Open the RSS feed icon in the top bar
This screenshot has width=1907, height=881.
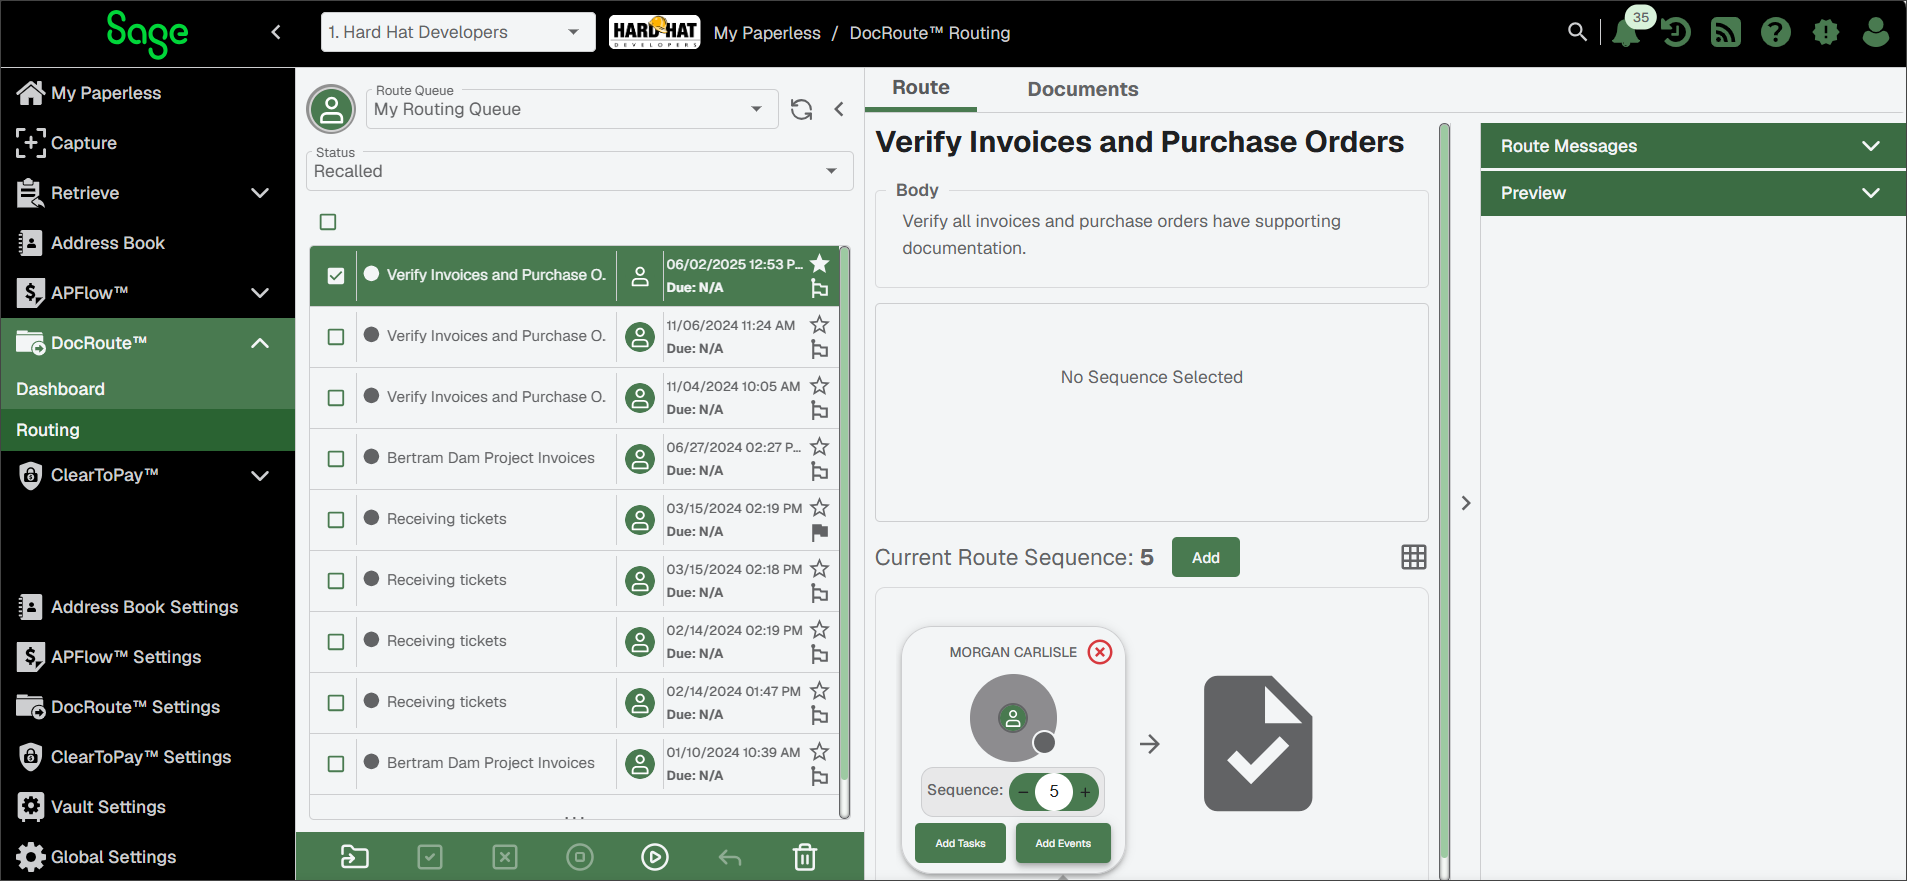pyautogui.click(x=1726, y=33)
